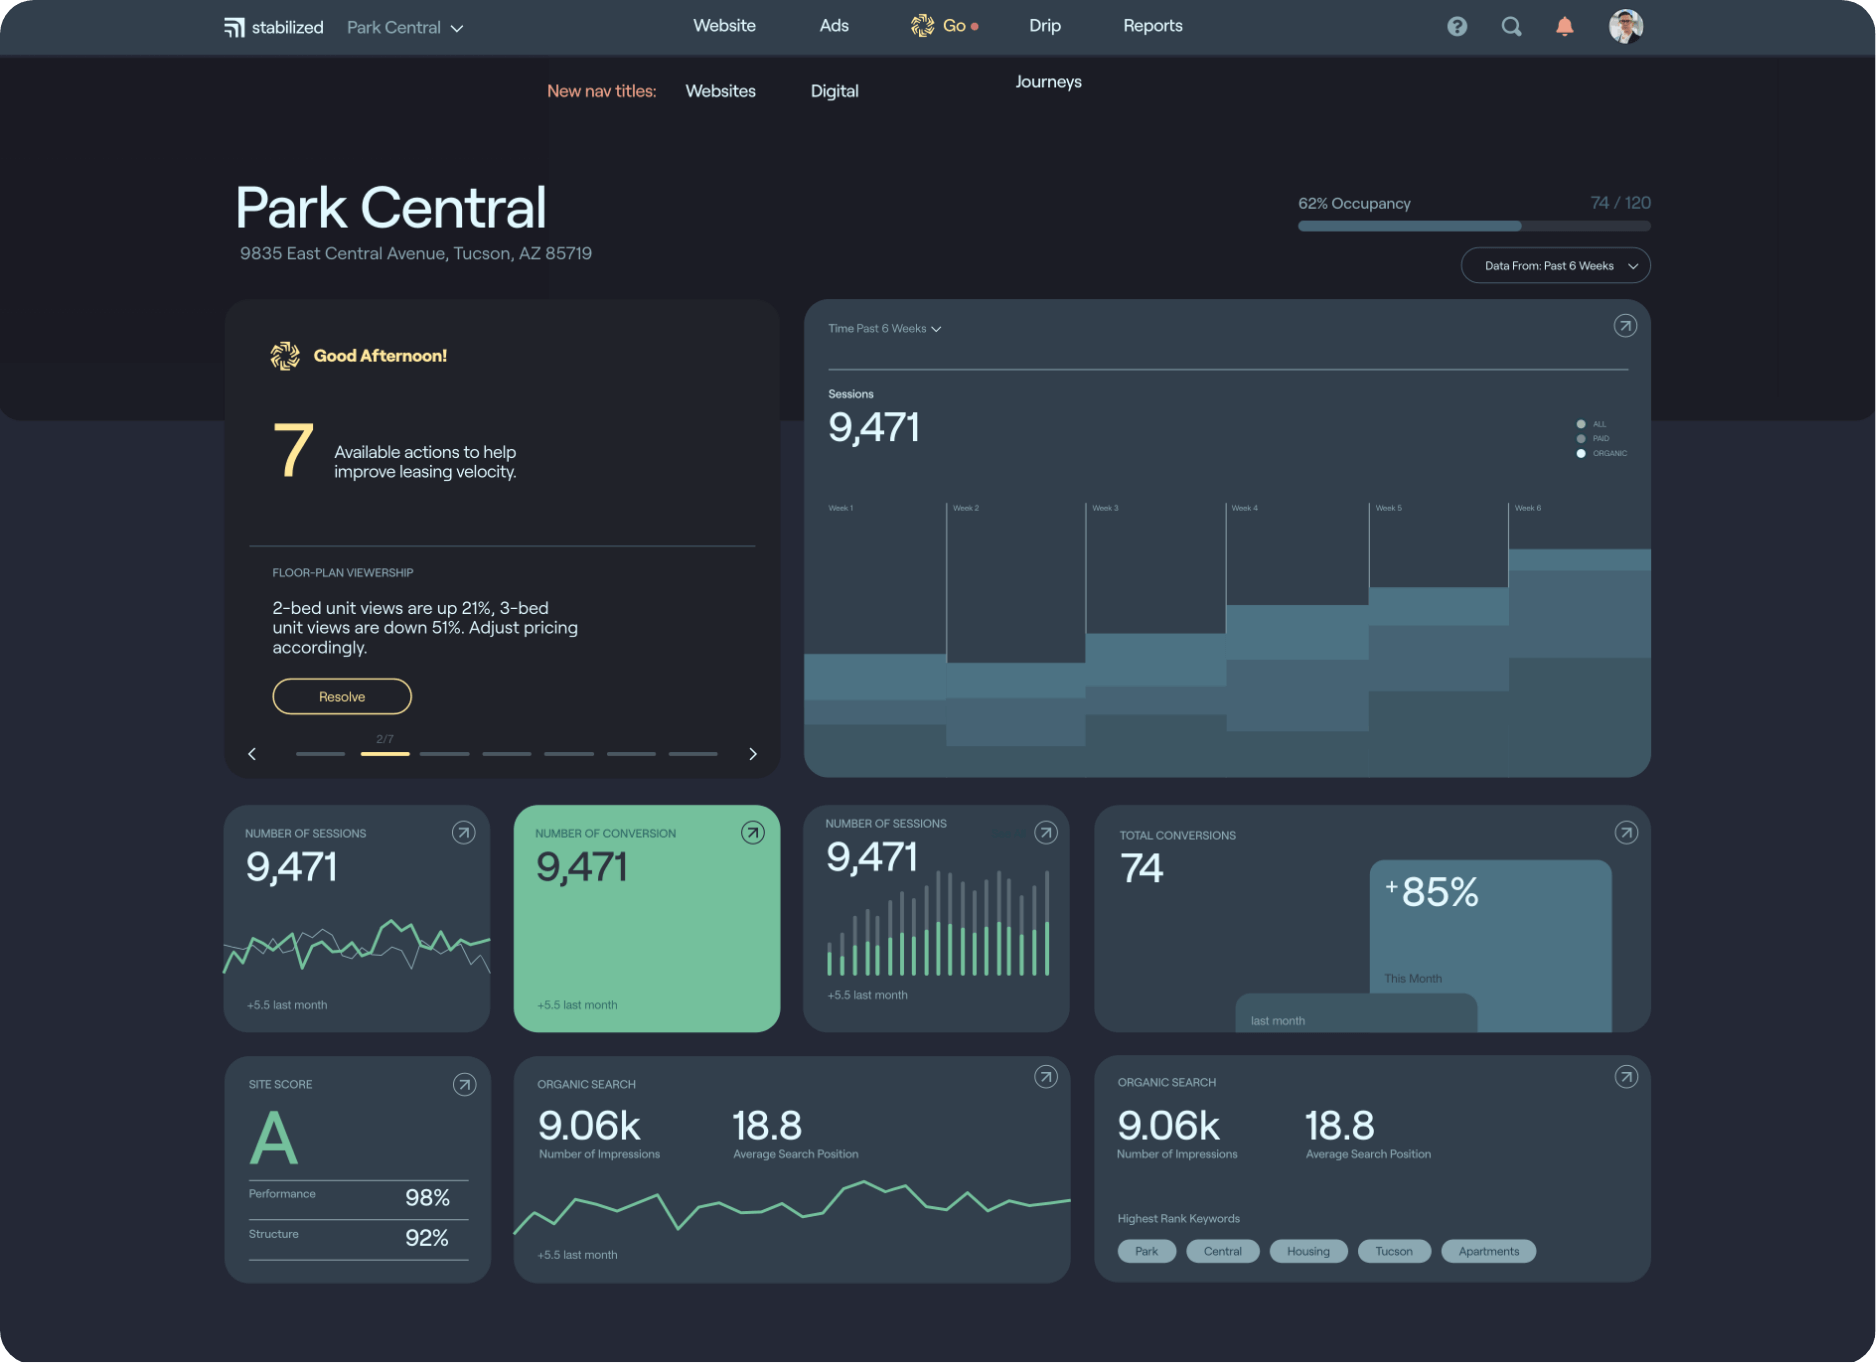The height and width of the screenshot is (1365, 1876).
Task: Toggle the ORGANIC legend series
Action: click(1601, 454)
